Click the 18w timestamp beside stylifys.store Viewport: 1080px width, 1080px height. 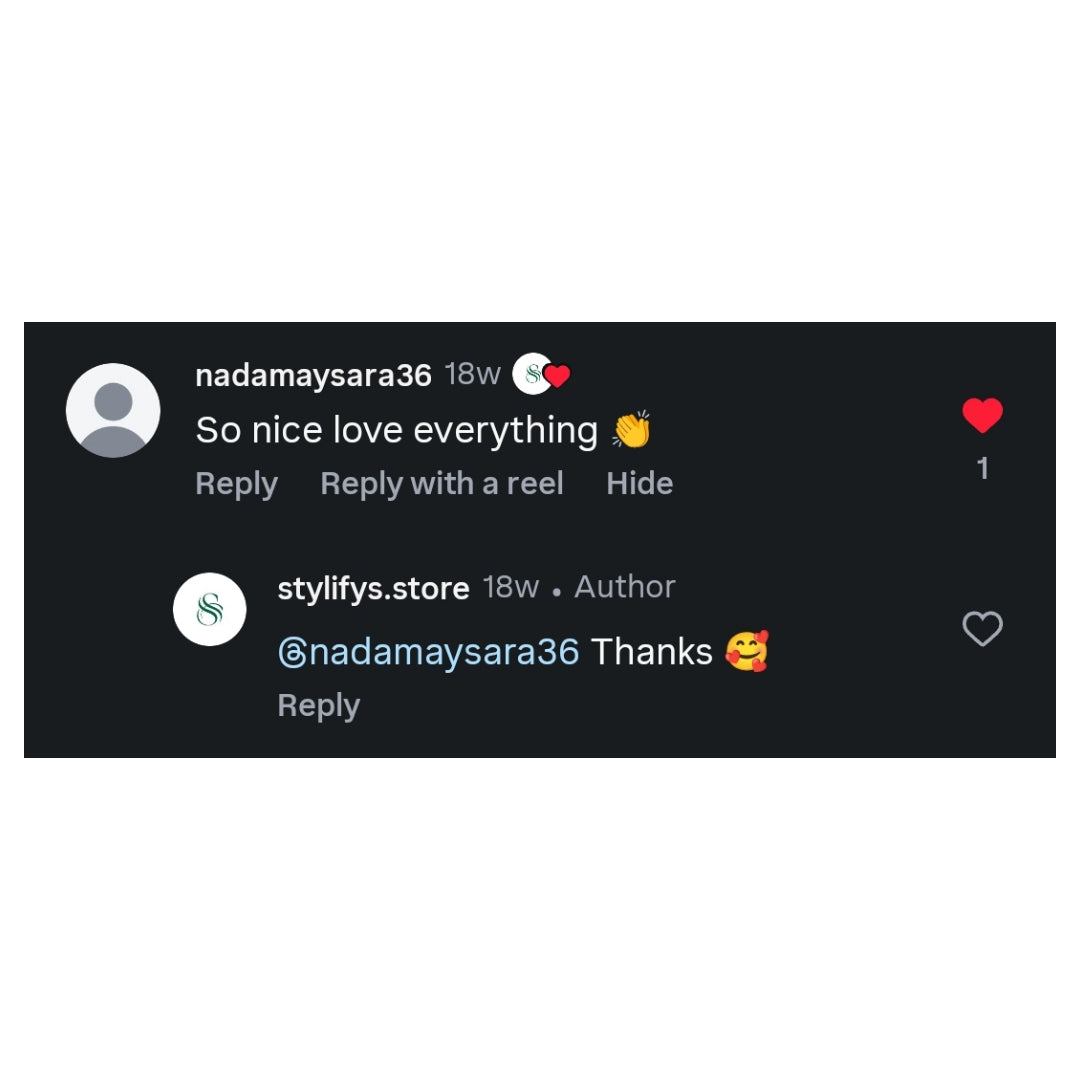(x=510, y=588)
